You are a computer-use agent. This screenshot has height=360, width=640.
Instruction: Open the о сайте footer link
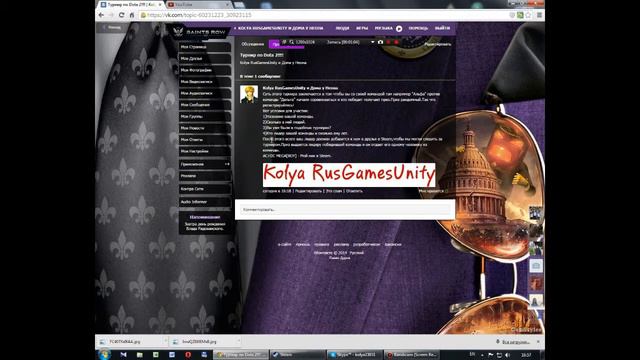pyautogui.click(x=284, y=244)
